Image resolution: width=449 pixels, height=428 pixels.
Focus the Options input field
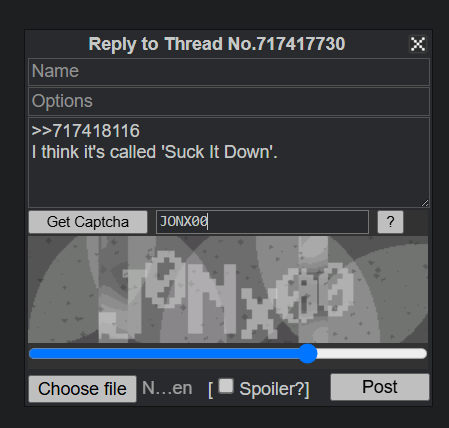tap(229, 101)
